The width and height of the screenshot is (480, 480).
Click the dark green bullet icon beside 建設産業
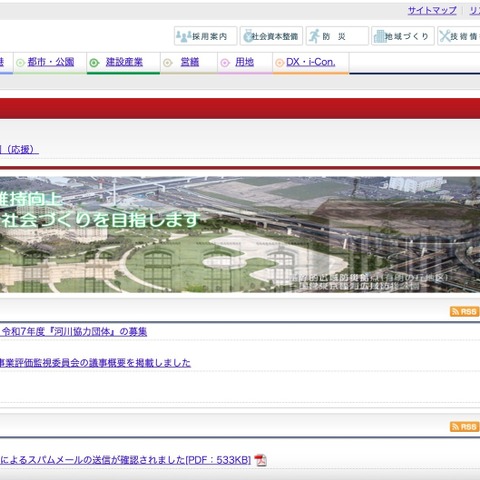(x=95, y=63)
